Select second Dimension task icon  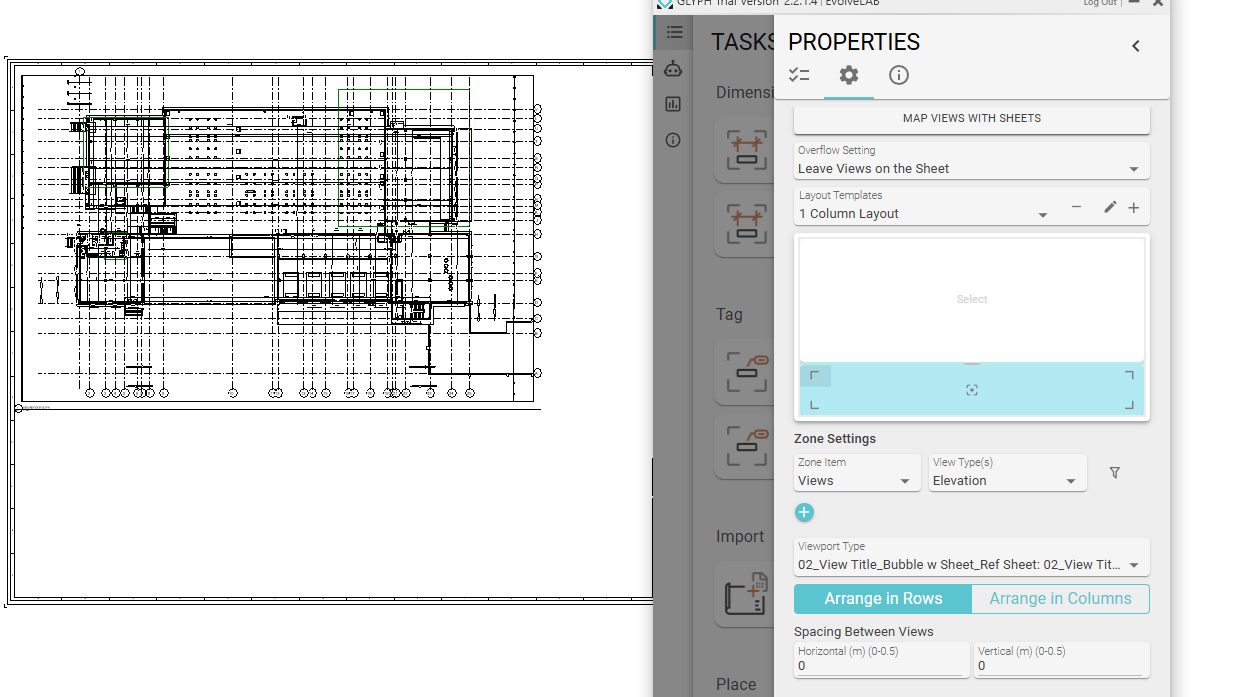[746, 225]
